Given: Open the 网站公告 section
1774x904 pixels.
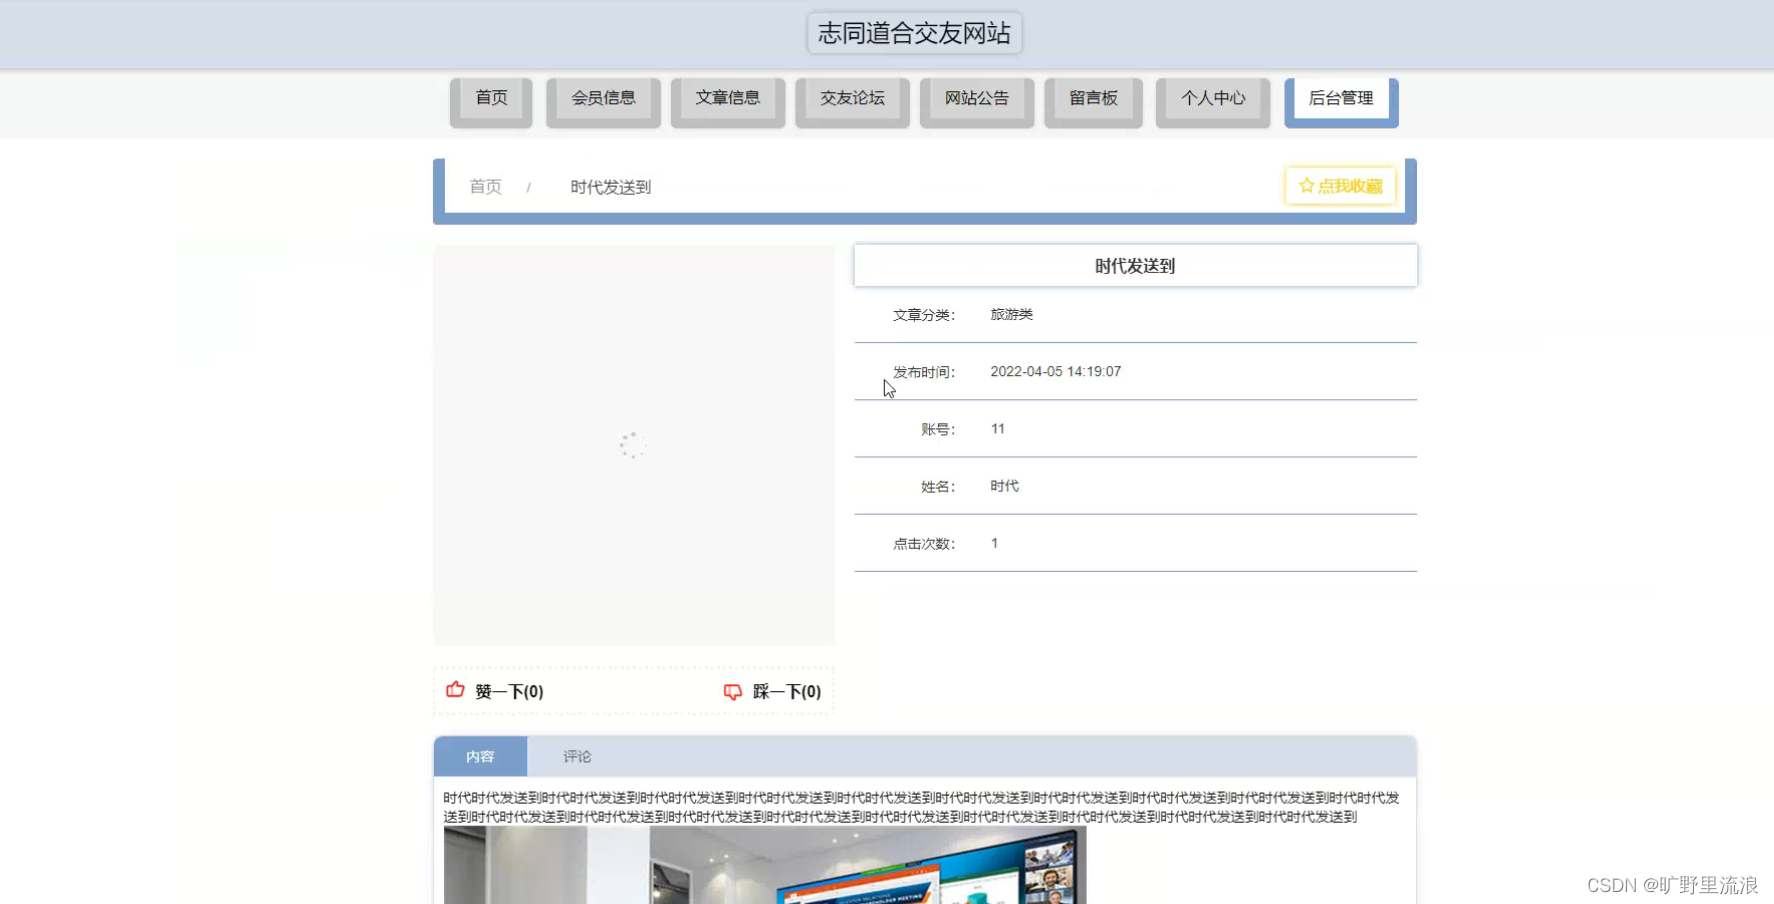Looking at the screenshot, I should (x=976, y=98).
